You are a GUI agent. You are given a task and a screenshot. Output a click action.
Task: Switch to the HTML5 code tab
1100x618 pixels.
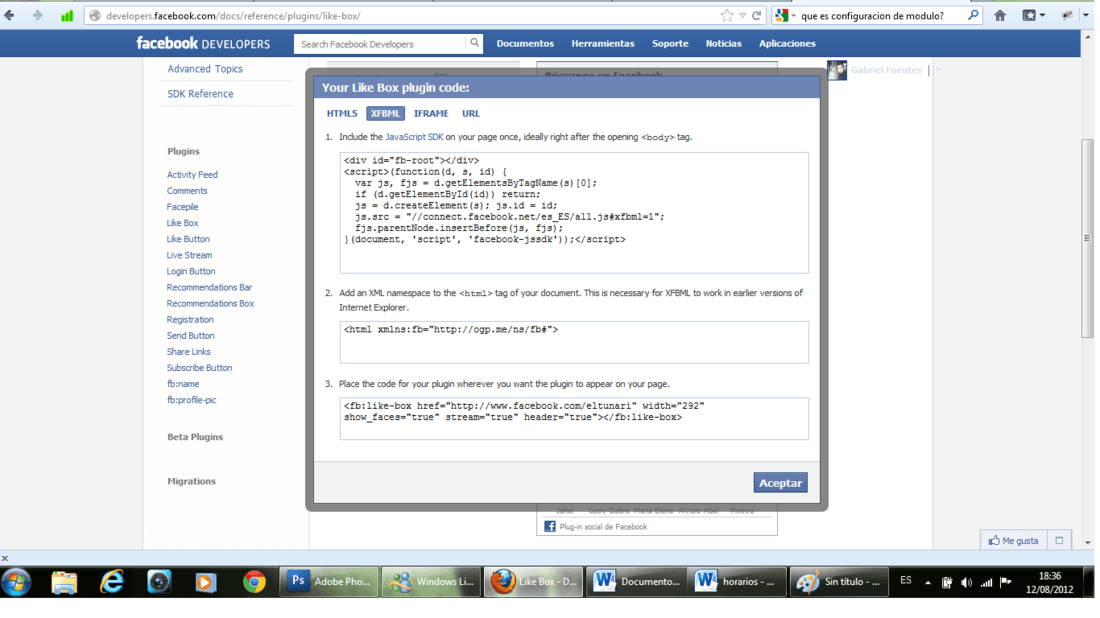tap(342, 114)
